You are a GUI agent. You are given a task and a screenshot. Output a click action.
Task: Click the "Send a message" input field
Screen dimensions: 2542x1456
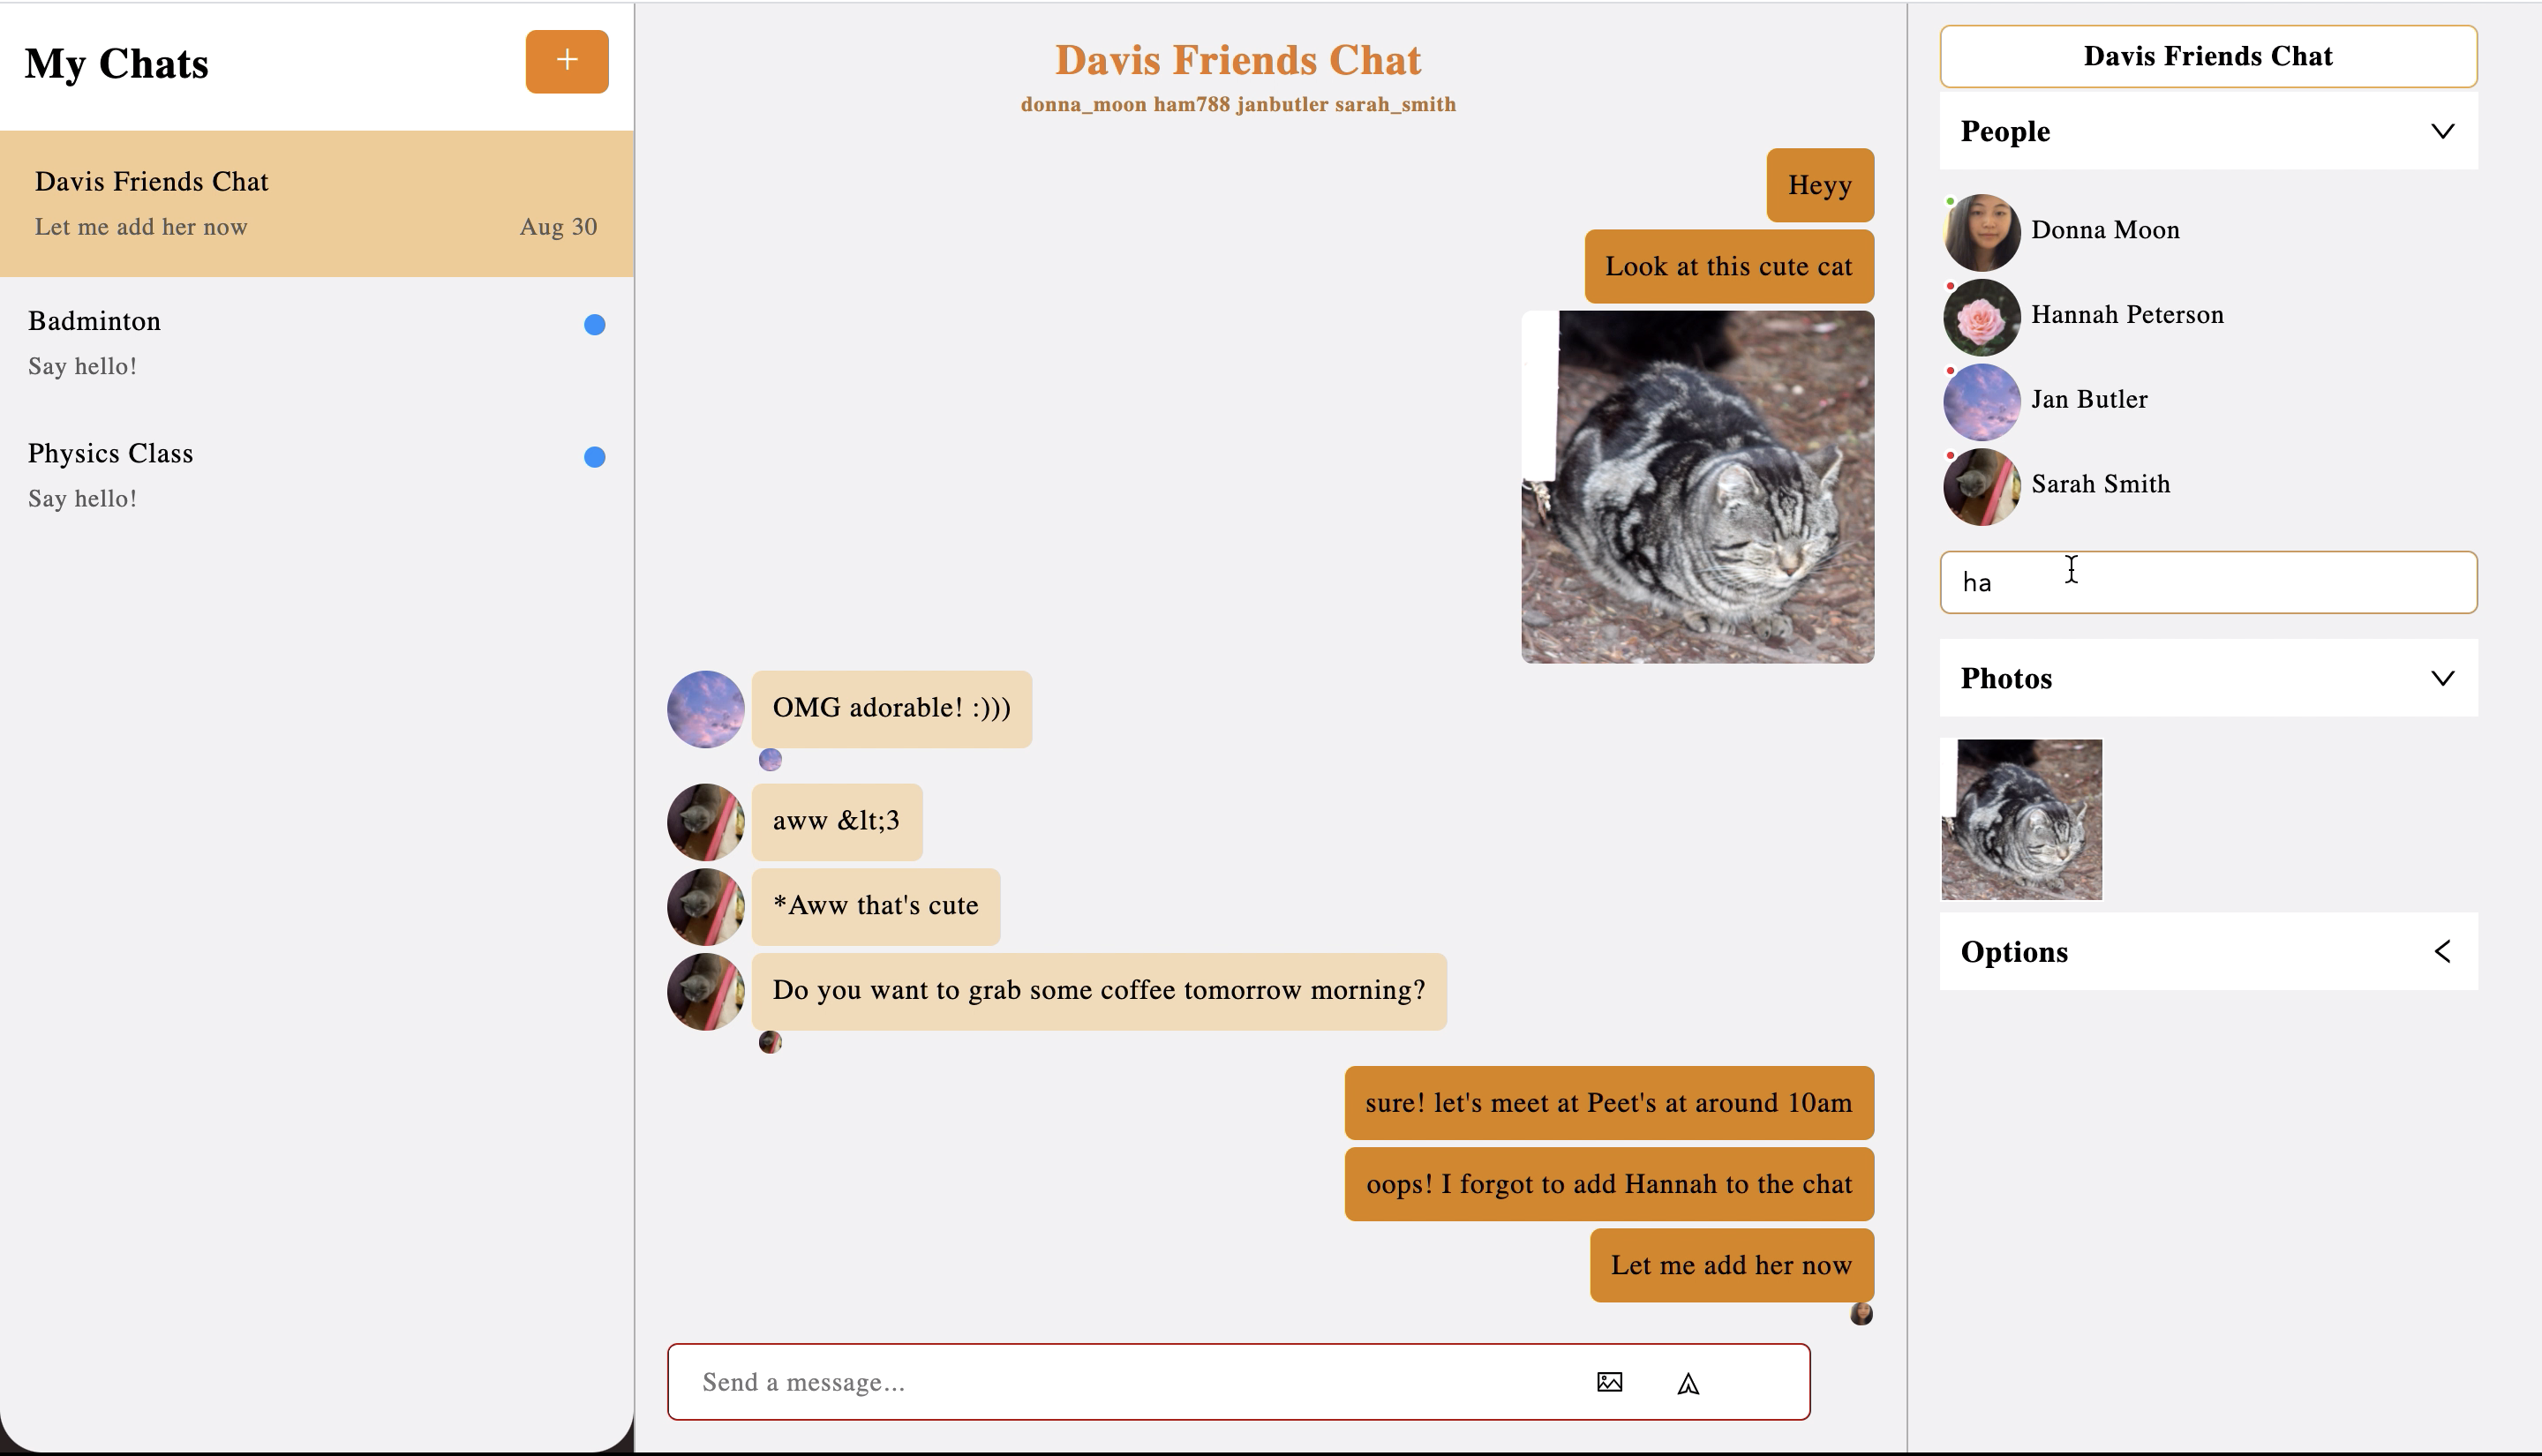click(1100, 1382)
